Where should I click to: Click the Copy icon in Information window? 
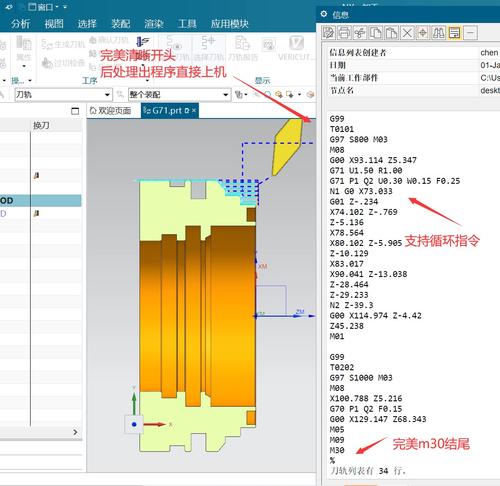(x=376, y=33)
